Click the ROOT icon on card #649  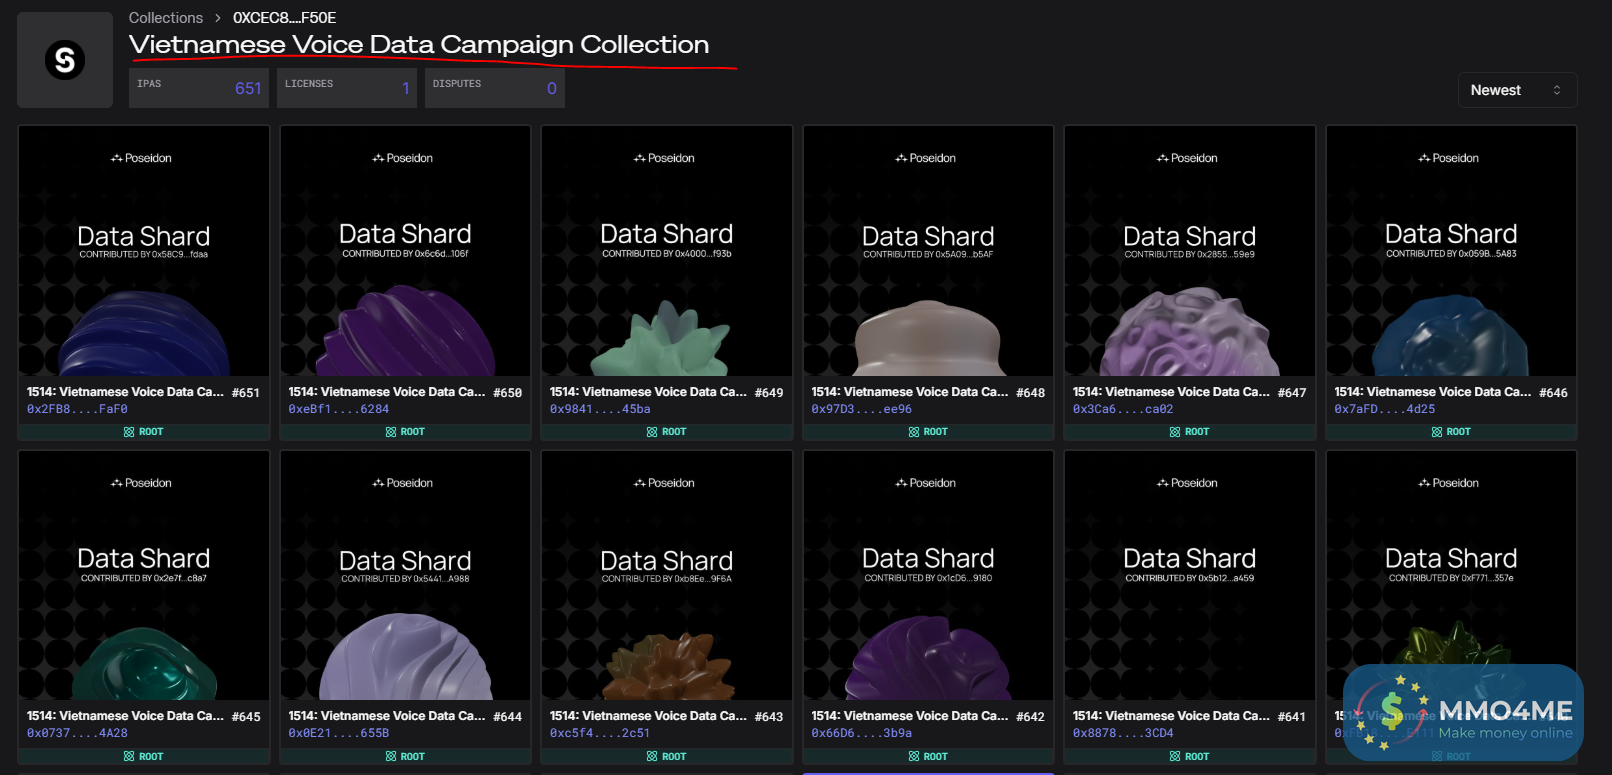coord(652,432)
